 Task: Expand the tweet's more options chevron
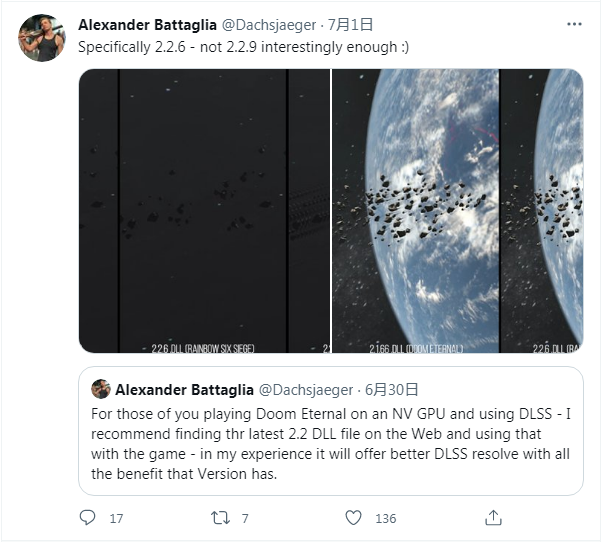click(575, 25)
